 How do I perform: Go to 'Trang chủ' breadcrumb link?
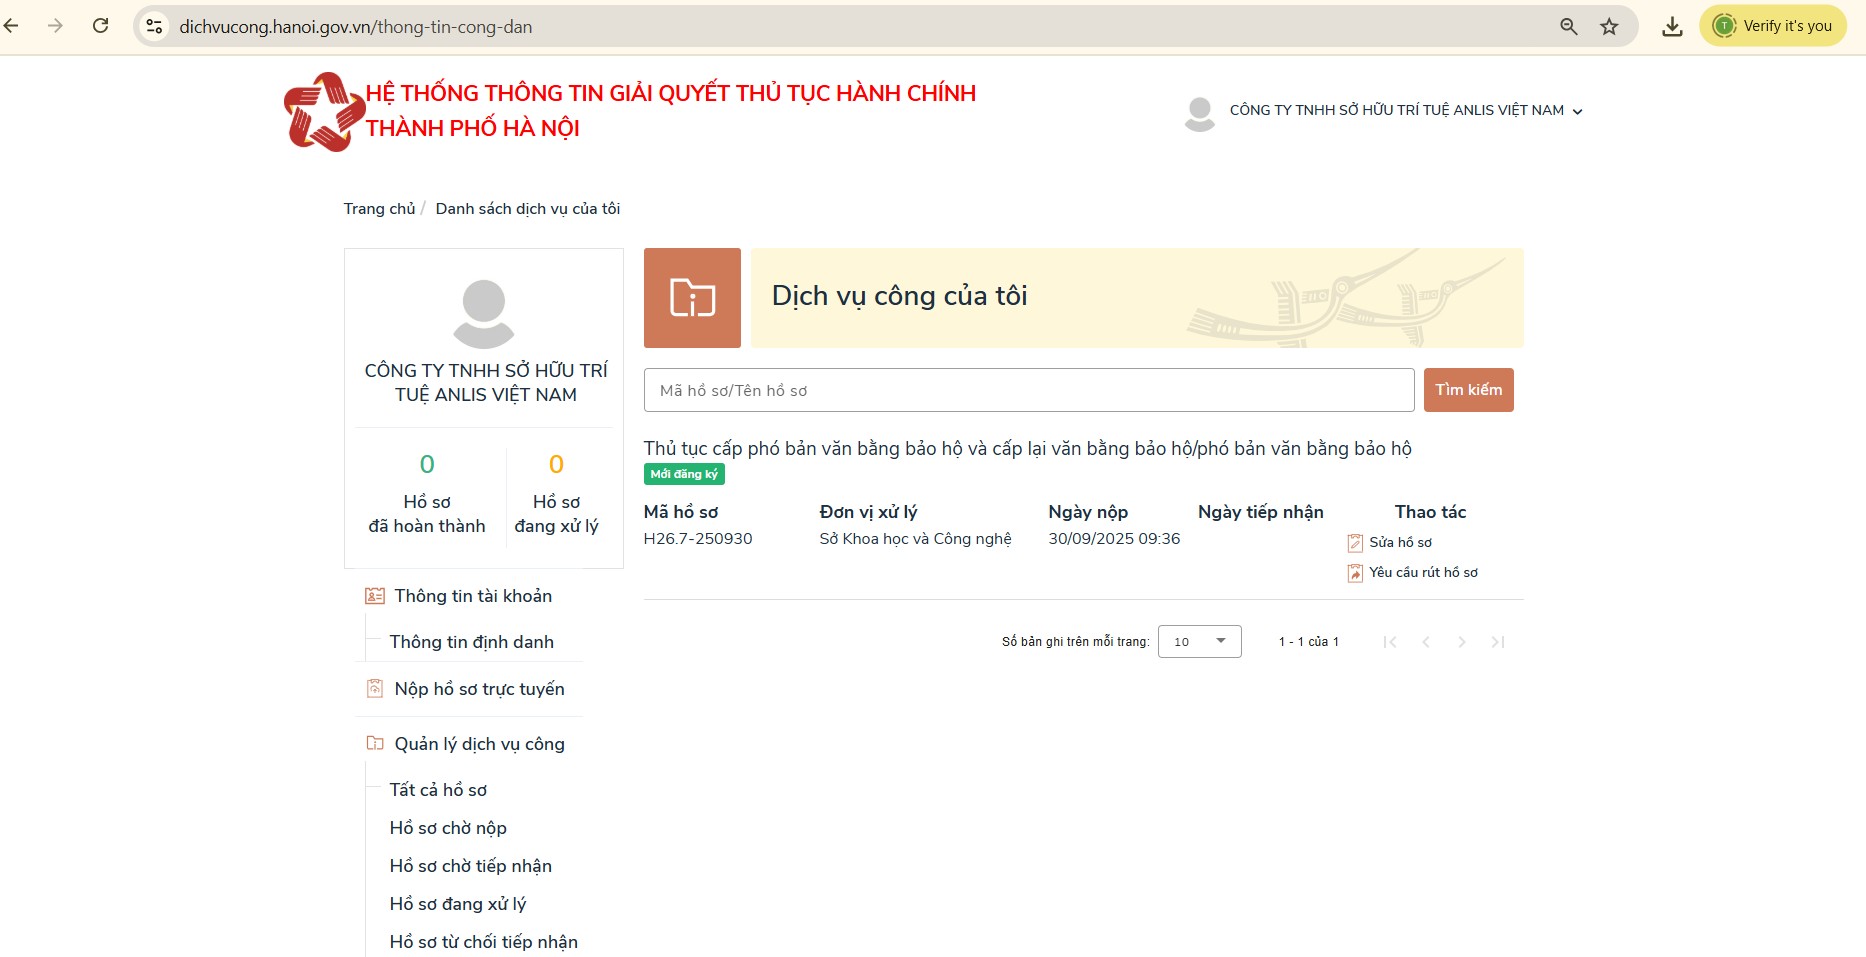coord(379,209)
